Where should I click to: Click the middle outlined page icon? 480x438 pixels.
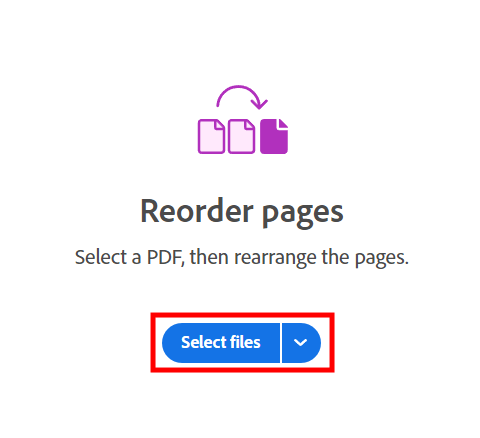coord(242,136)
